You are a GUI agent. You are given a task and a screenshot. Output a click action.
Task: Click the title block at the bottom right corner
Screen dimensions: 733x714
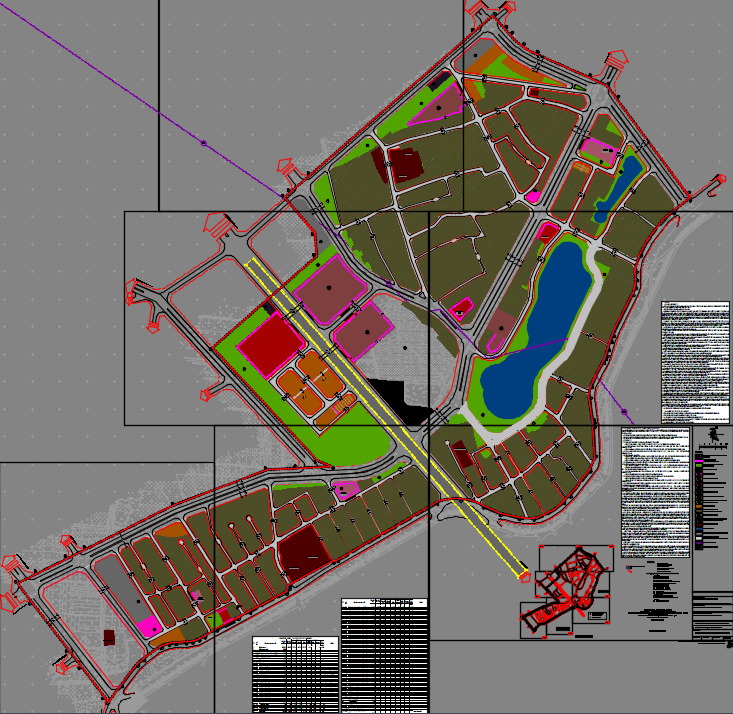[711, 616]
